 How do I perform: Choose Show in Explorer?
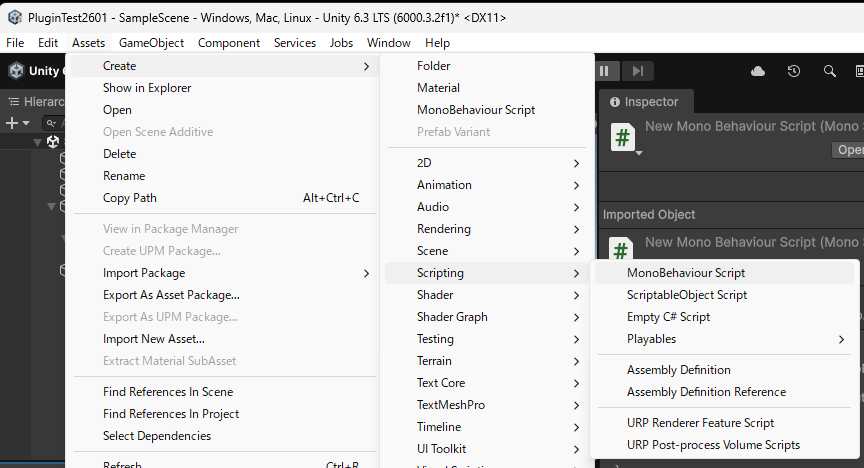coord(145,88)
